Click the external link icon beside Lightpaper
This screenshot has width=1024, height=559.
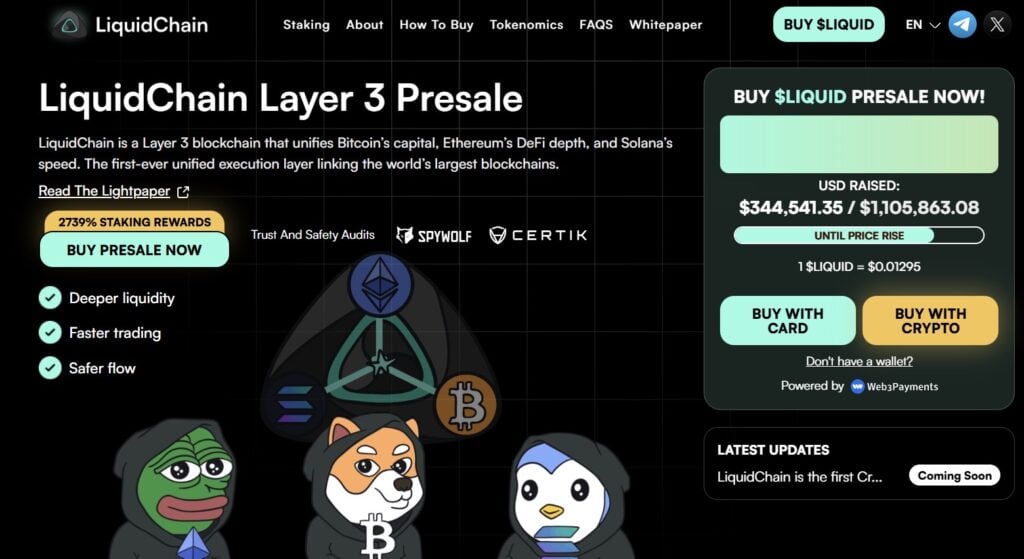[x=184, y=192]
